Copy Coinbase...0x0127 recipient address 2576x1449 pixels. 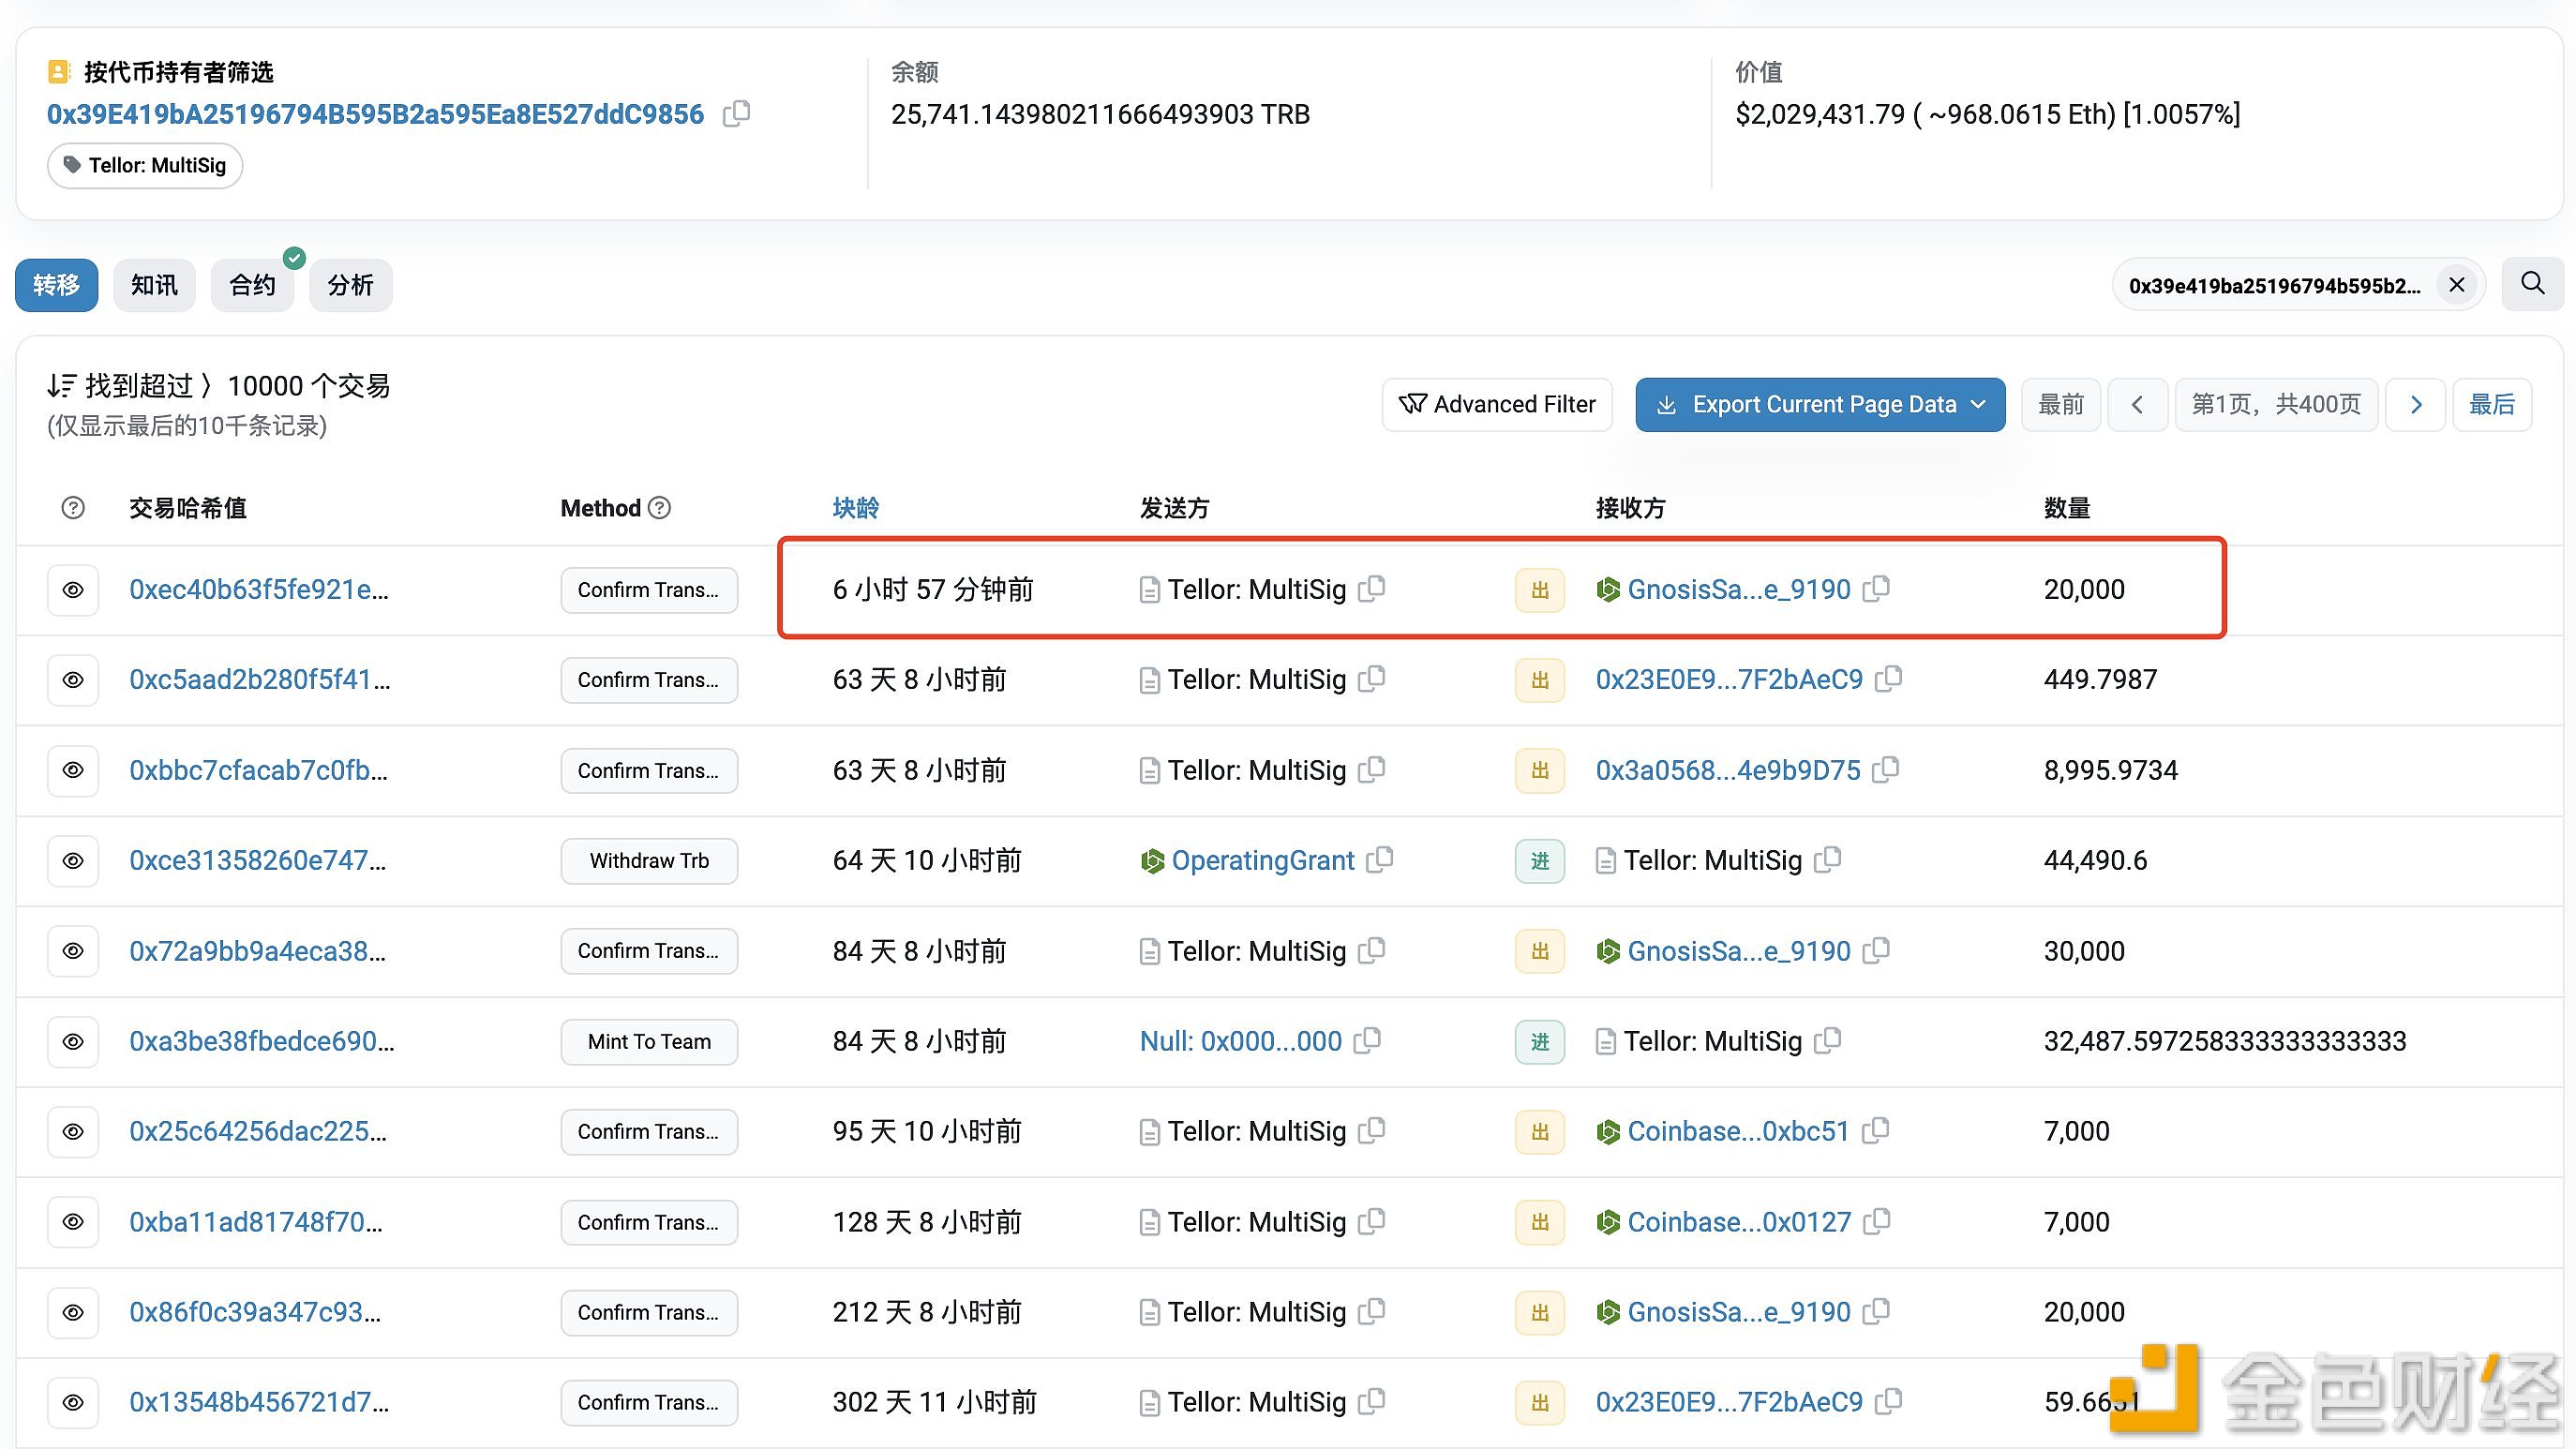1877,1222
